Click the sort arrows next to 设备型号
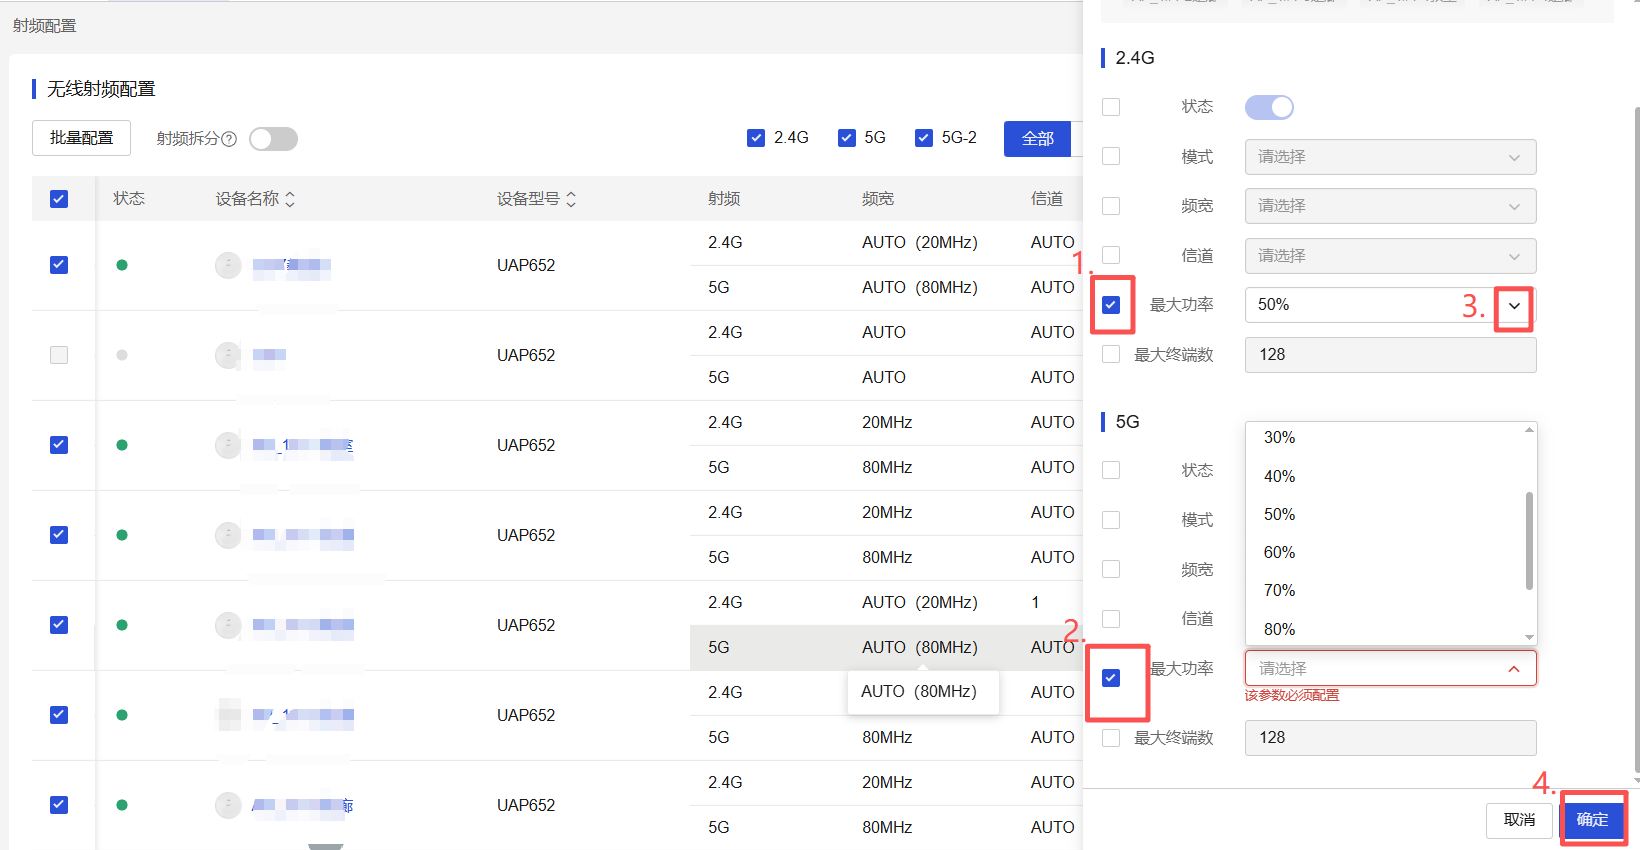Viewport: 1640px width, 850px height. pos(571,199)
